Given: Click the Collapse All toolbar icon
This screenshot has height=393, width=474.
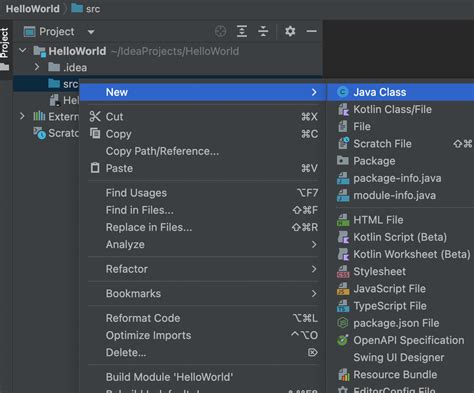Looking at the screenshot, I should 263,31.
